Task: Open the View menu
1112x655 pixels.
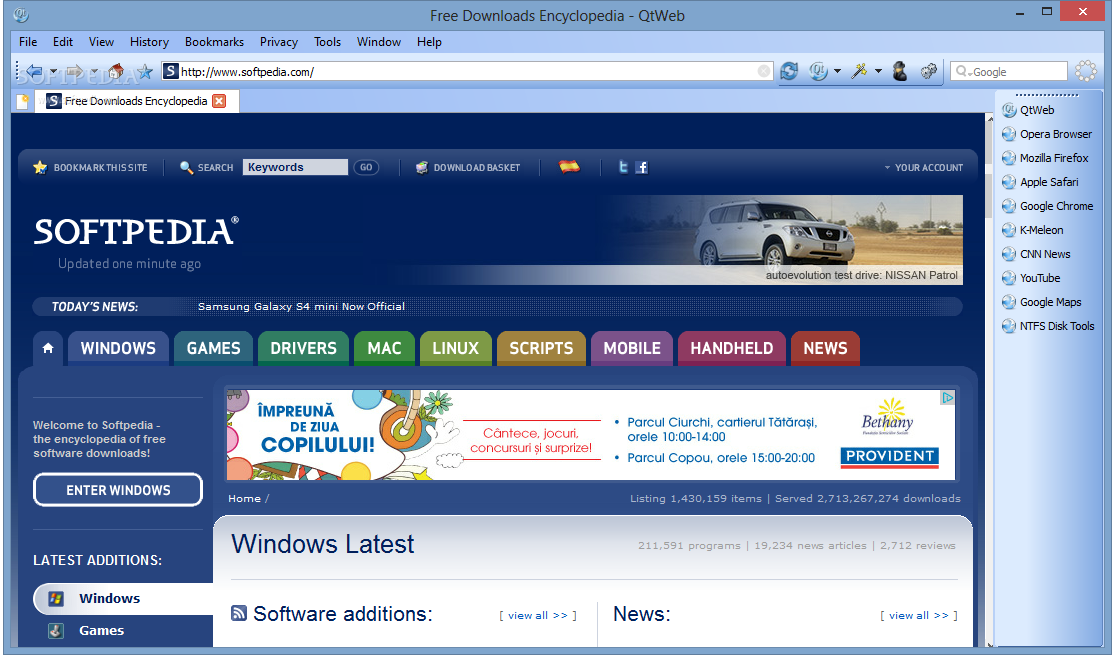Action: 101,42
